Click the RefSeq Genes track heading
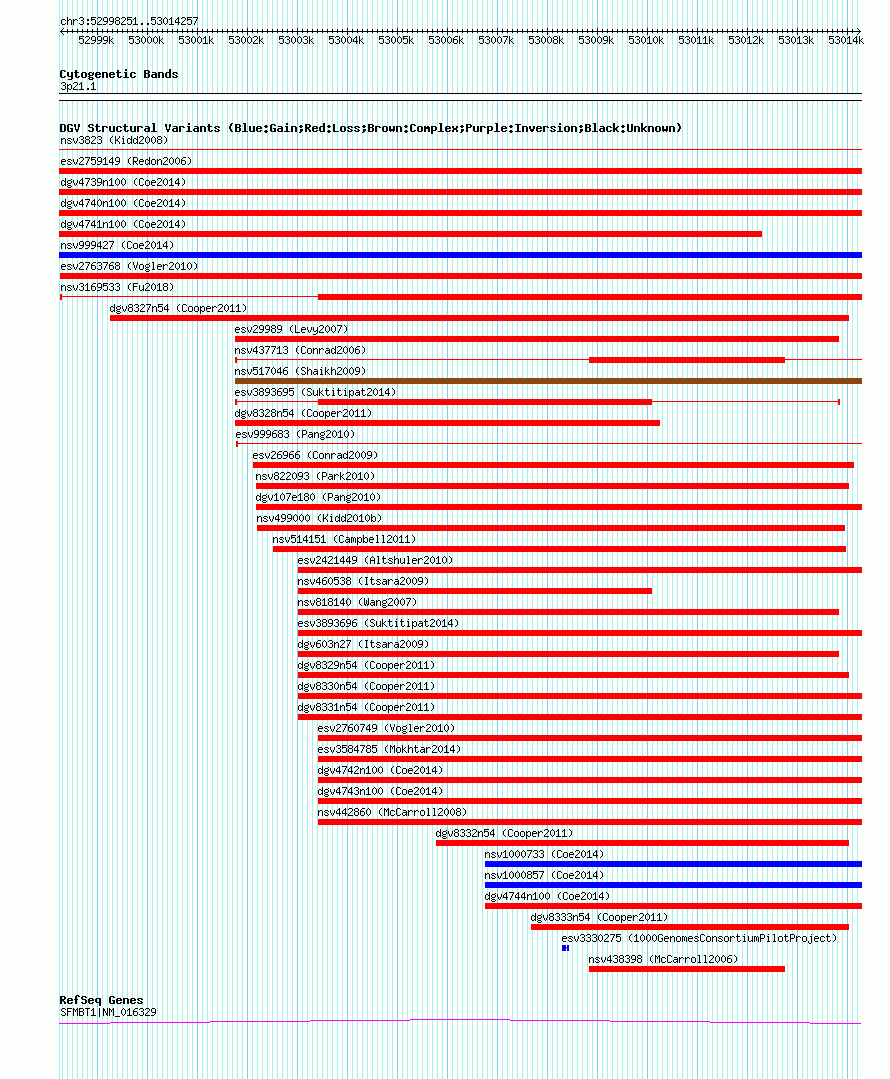Viewport: 890px width, 1079px height. point(101,1001)
